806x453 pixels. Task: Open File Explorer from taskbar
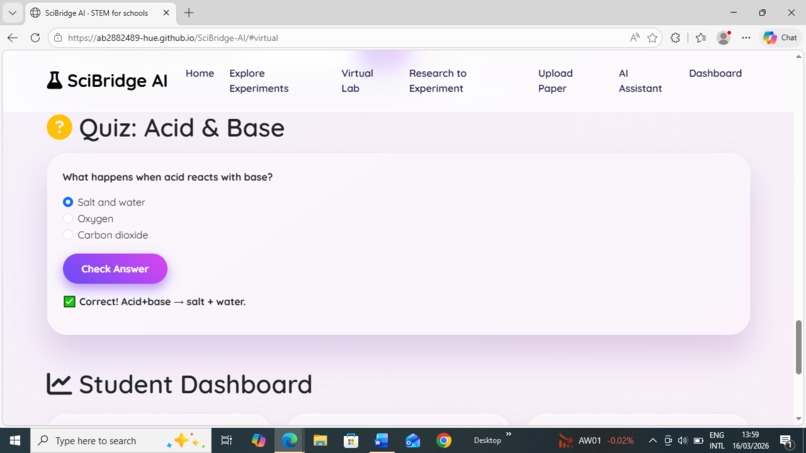point(320,441)
